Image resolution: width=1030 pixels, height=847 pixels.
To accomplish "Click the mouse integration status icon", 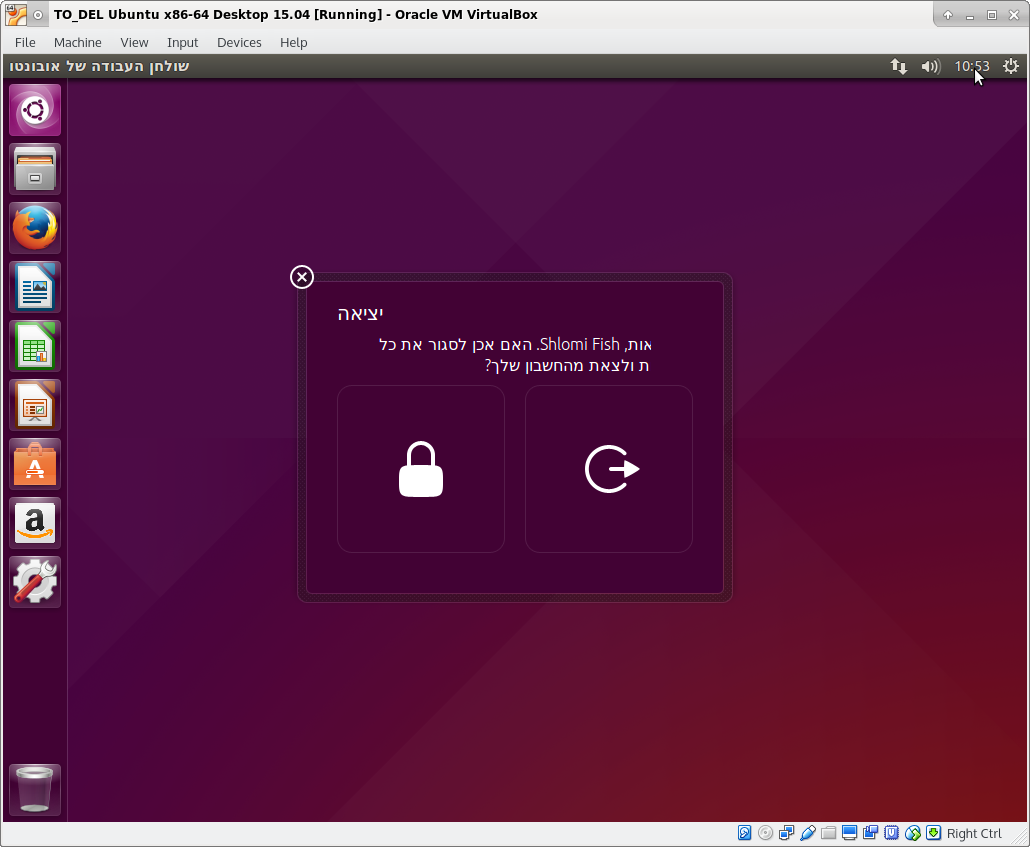I will [x=912, y=833].
